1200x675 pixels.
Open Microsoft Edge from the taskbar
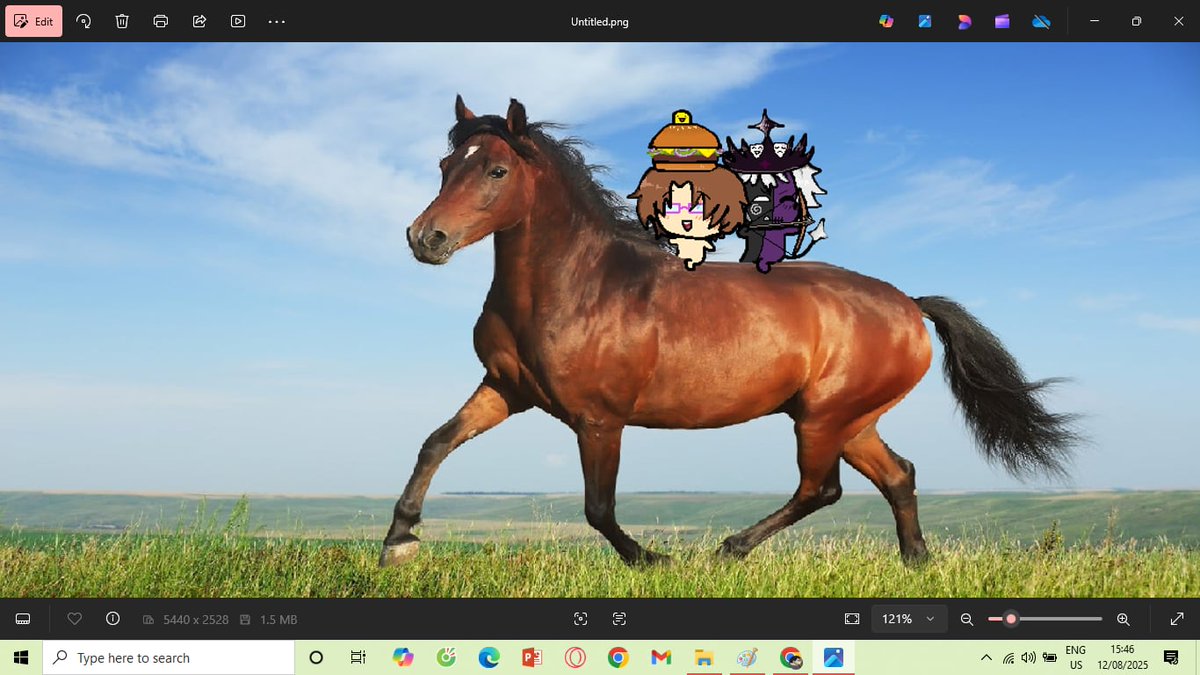[x=489, y=658]
